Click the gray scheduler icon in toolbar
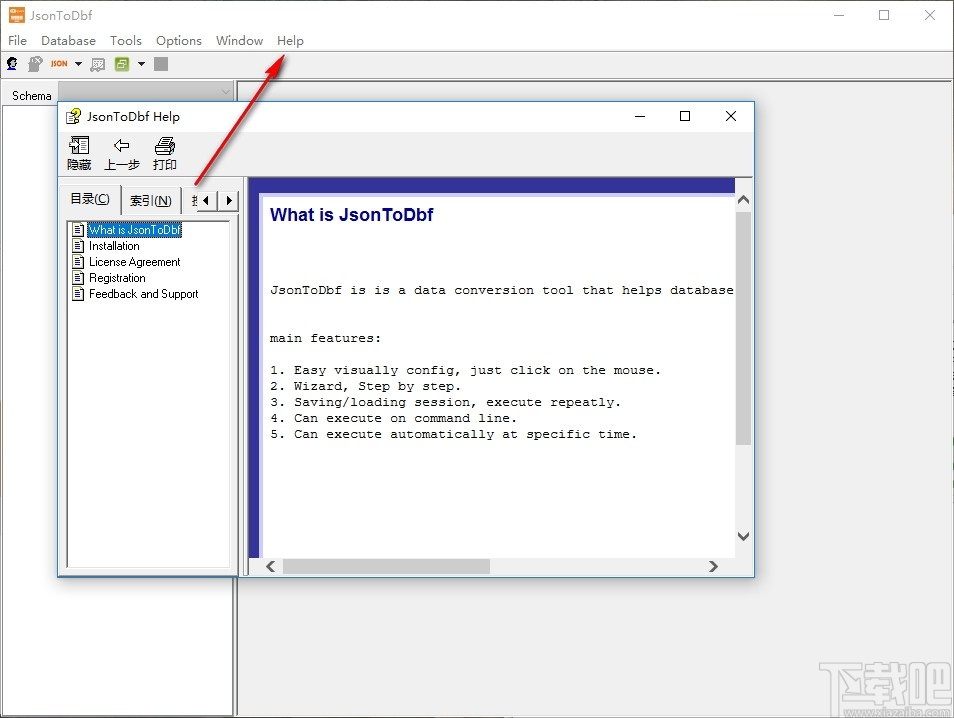The height and width of the screenshot is (718, 954). (x=97, y=64)
